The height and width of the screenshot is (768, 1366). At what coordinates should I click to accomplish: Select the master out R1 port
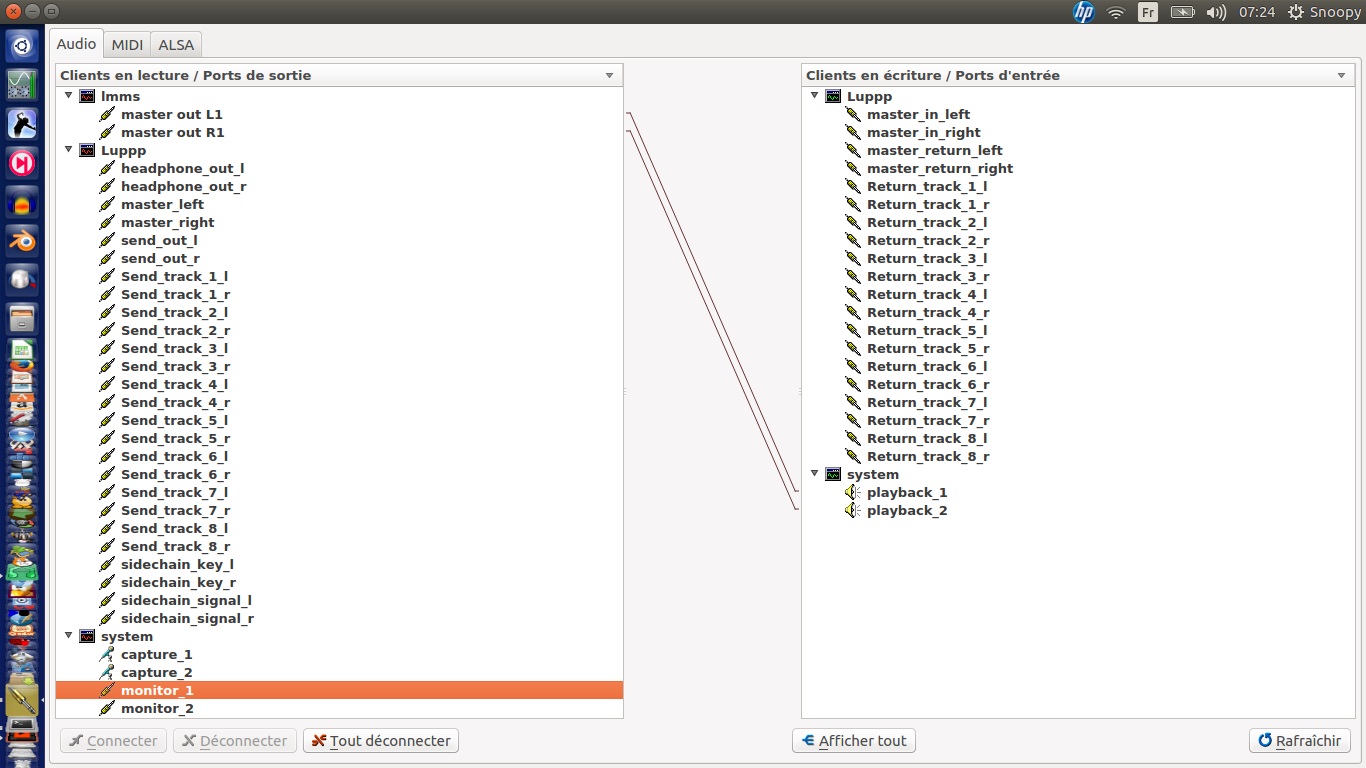click(172, 132)
